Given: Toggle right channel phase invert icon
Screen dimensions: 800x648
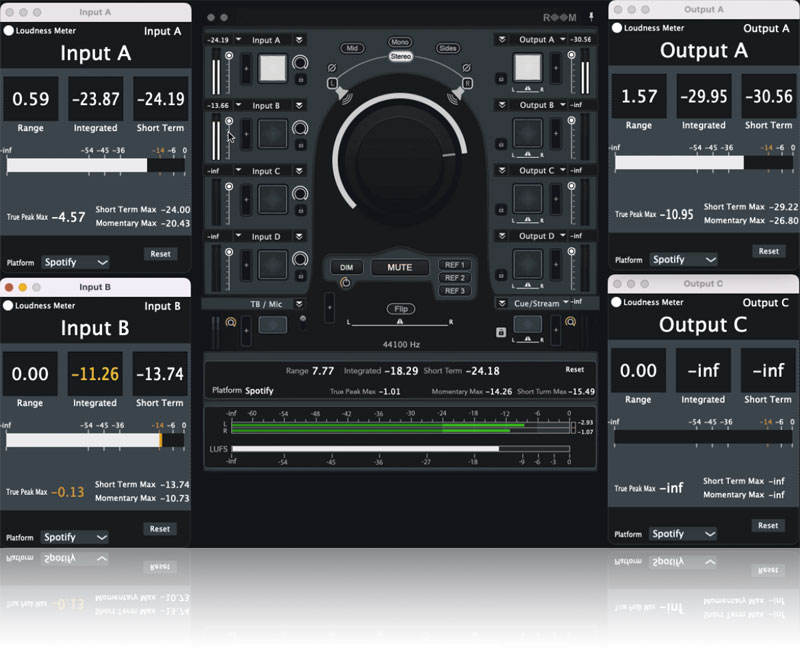Looking at the screenshot, I should click(467, 69).
